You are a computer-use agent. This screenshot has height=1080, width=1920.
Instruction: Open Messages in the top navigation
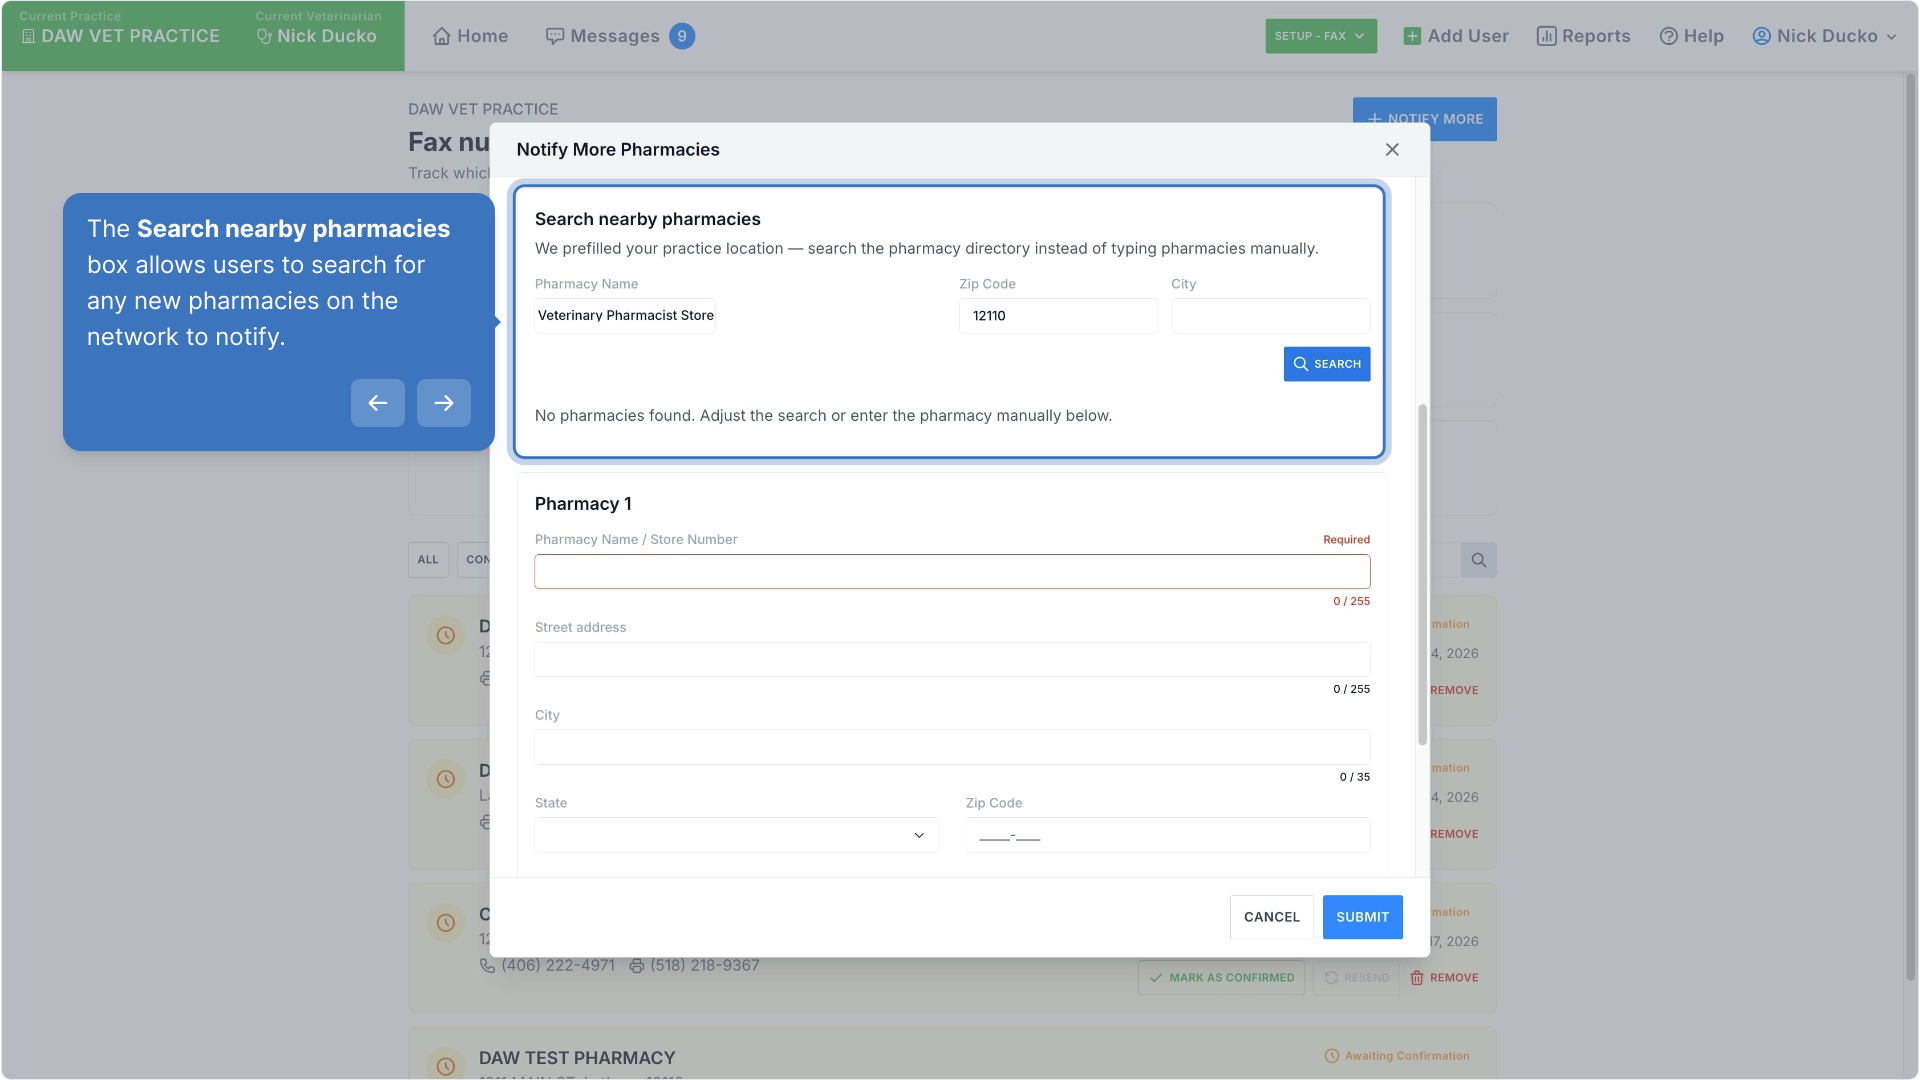click(x=603, y=36)
